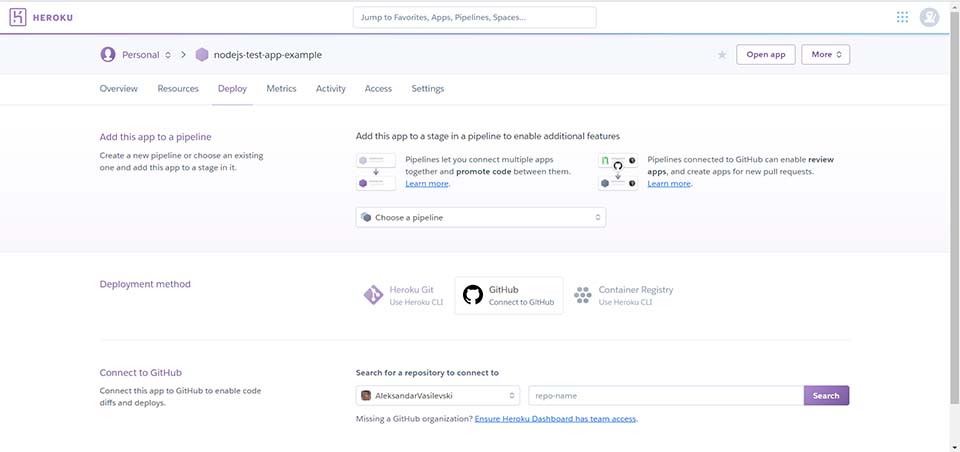This screenshot has width=960, height=452.
Task: View the Activity tab
Action: click(x=331, y=89)
